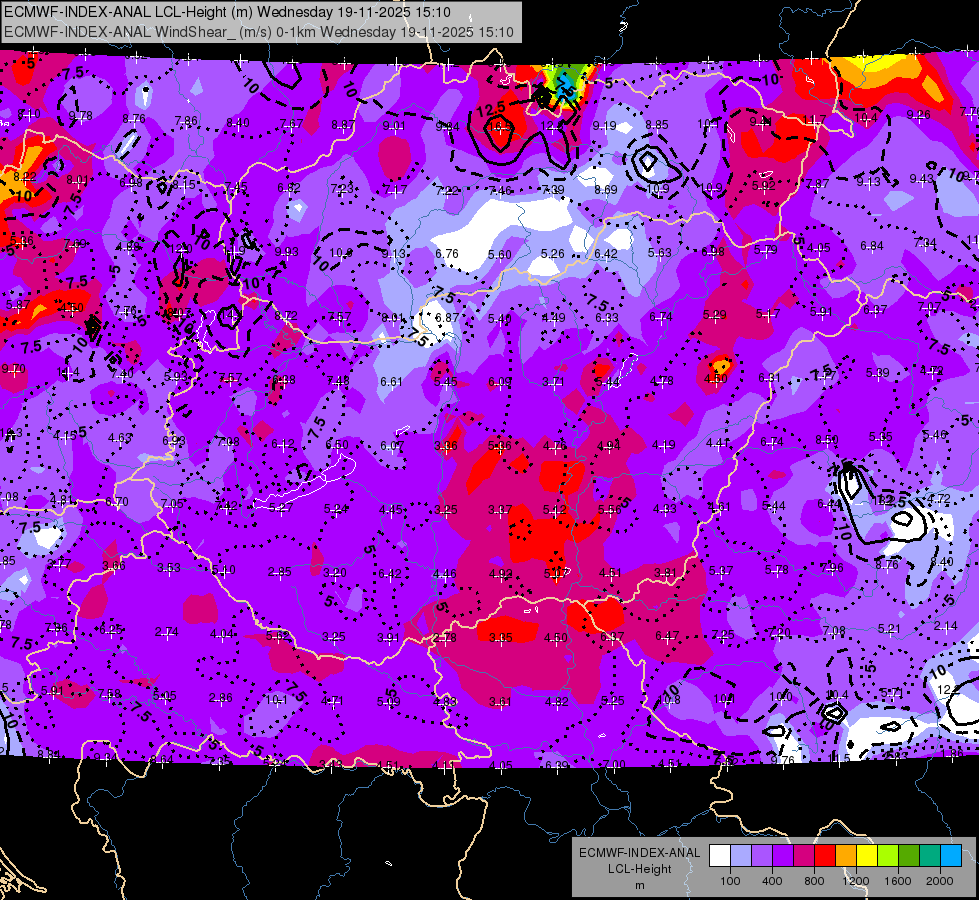Viewport: 979px width, 900px height.
Task: Click the LCL-Height title line
Action: [227, 12]
